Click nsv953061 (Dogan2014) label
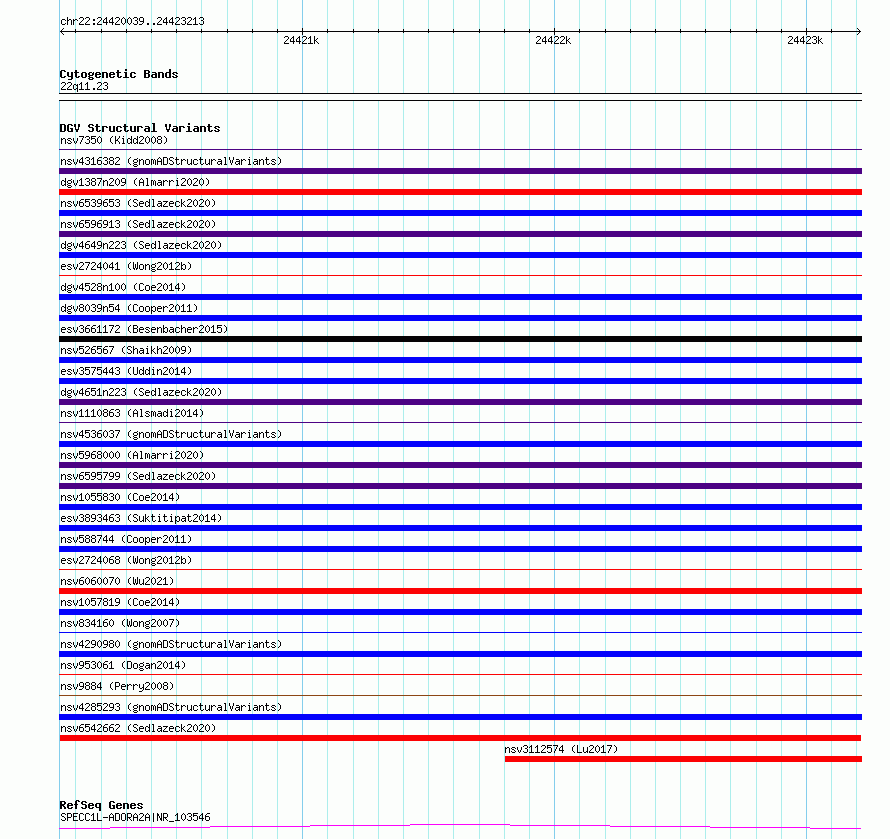This screenshot has width=890, height=839. tap(123, 665)
